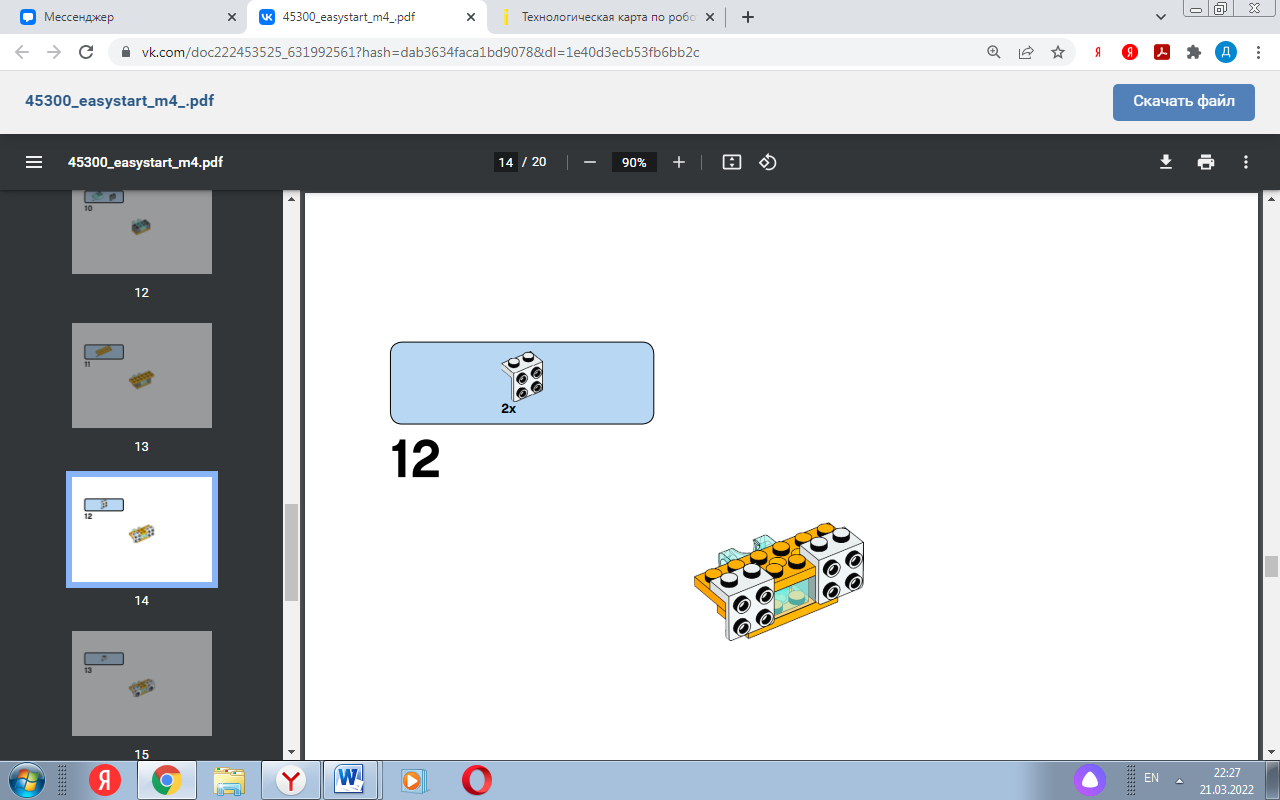Click the 90% zoom level field

[634, 162]
